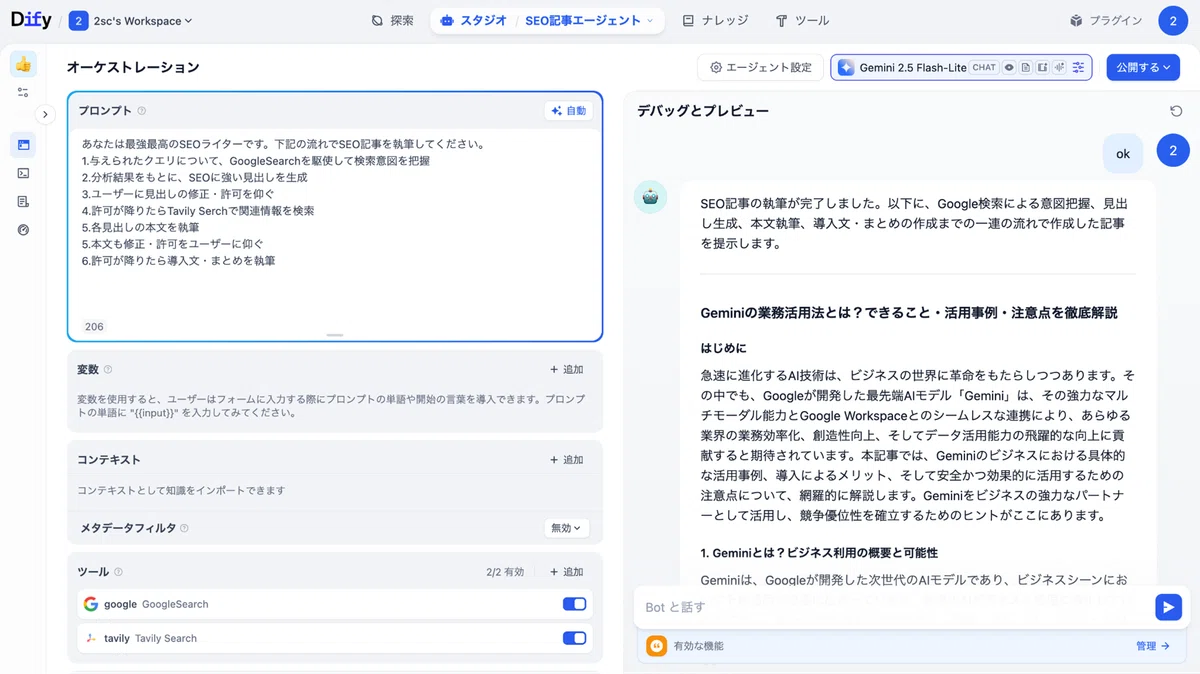The image size is (1200, 674).
Task: Go to the ナレッジ knowledge tab
Action: [716, 20]
